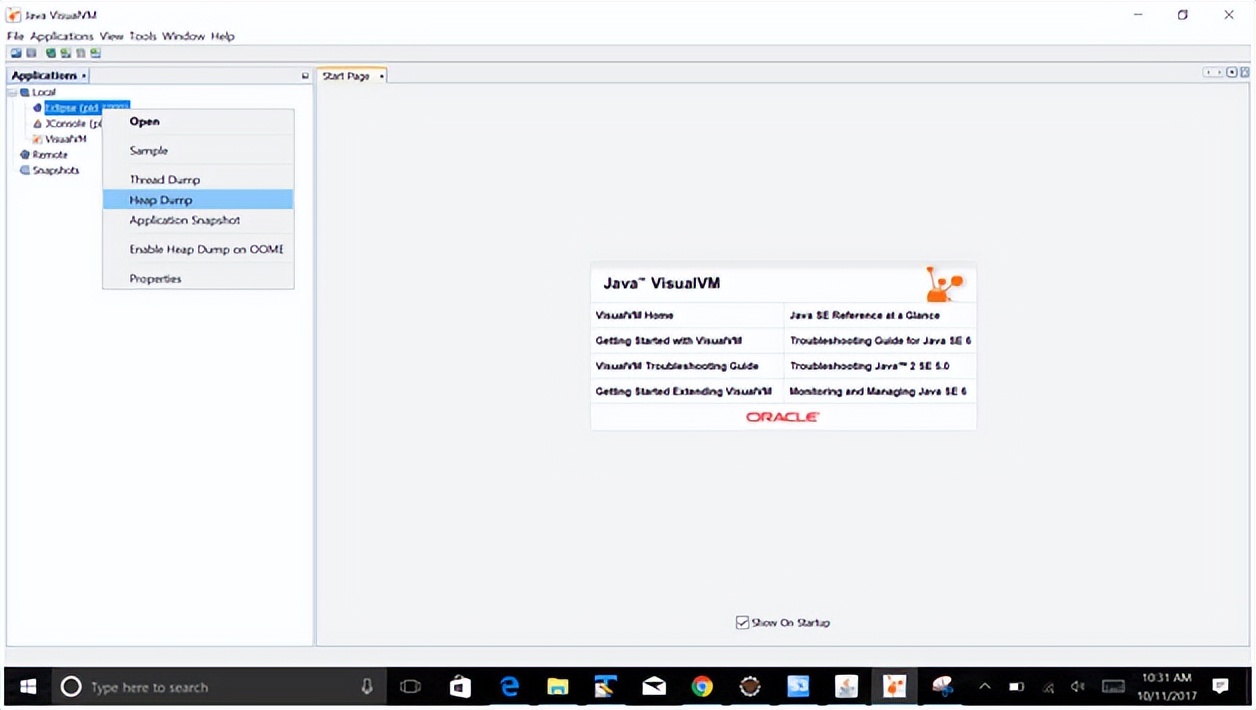This screenshot has height=710, width=1256.
Task: Click the volume icon in the system tray
Action: coord(1078,687)
